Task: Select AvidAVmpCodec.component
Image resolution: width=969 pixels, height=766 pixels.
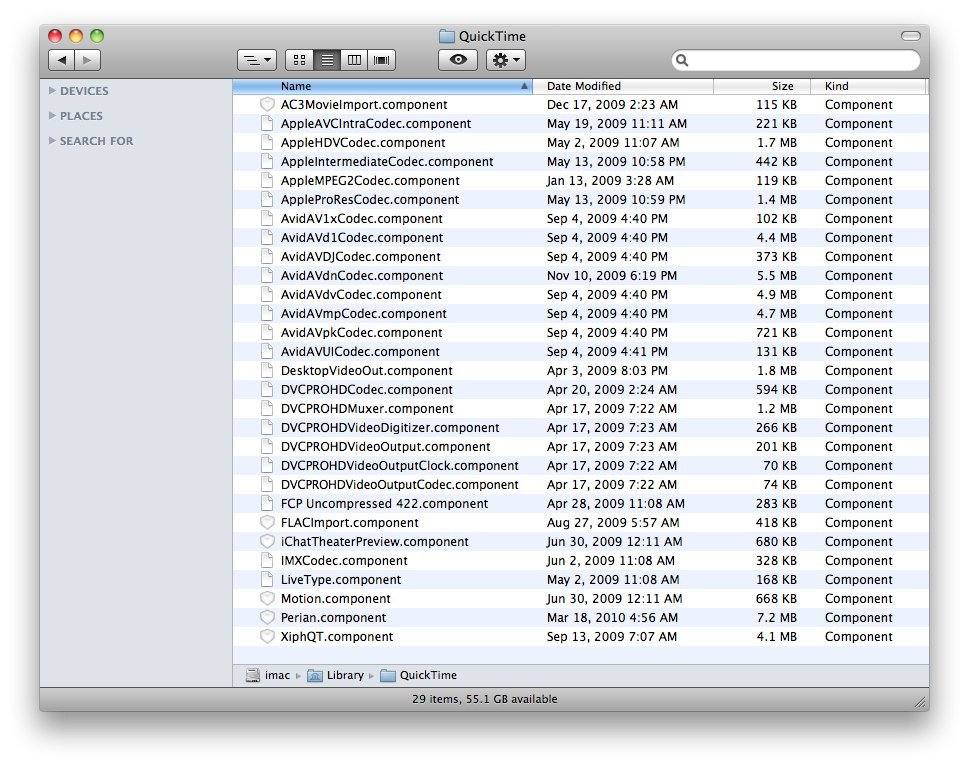Action: [580, 314]
